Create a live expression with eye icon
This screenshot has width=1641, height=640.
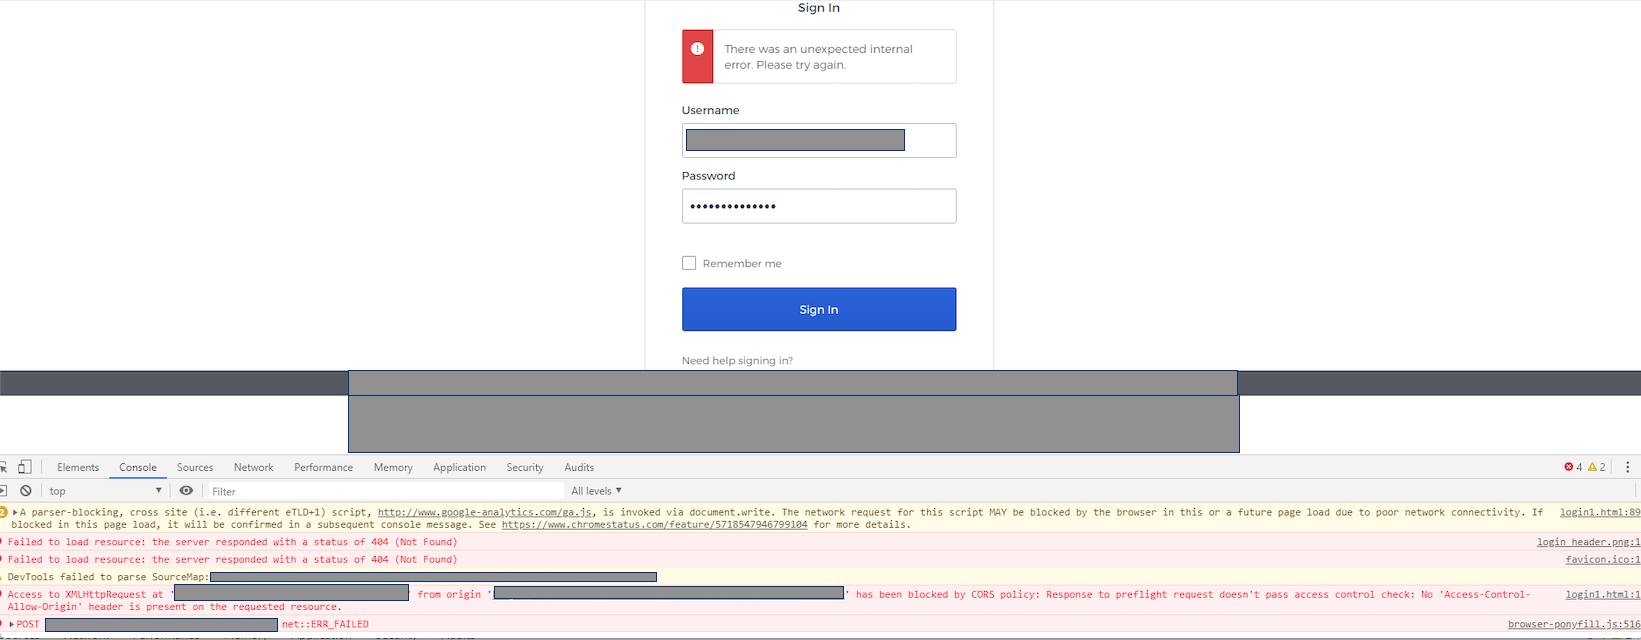tap(186, 491)
